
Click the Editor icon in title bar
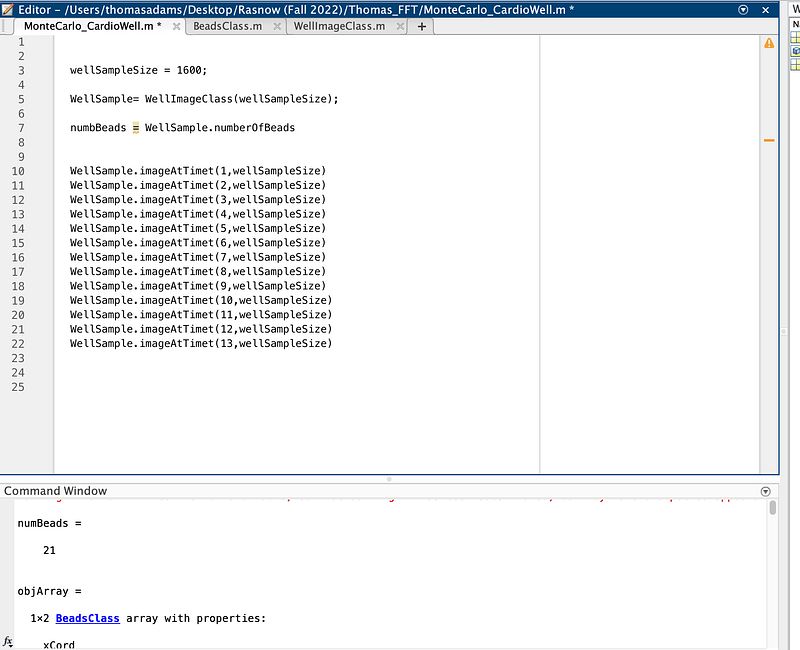pos(9,9)
